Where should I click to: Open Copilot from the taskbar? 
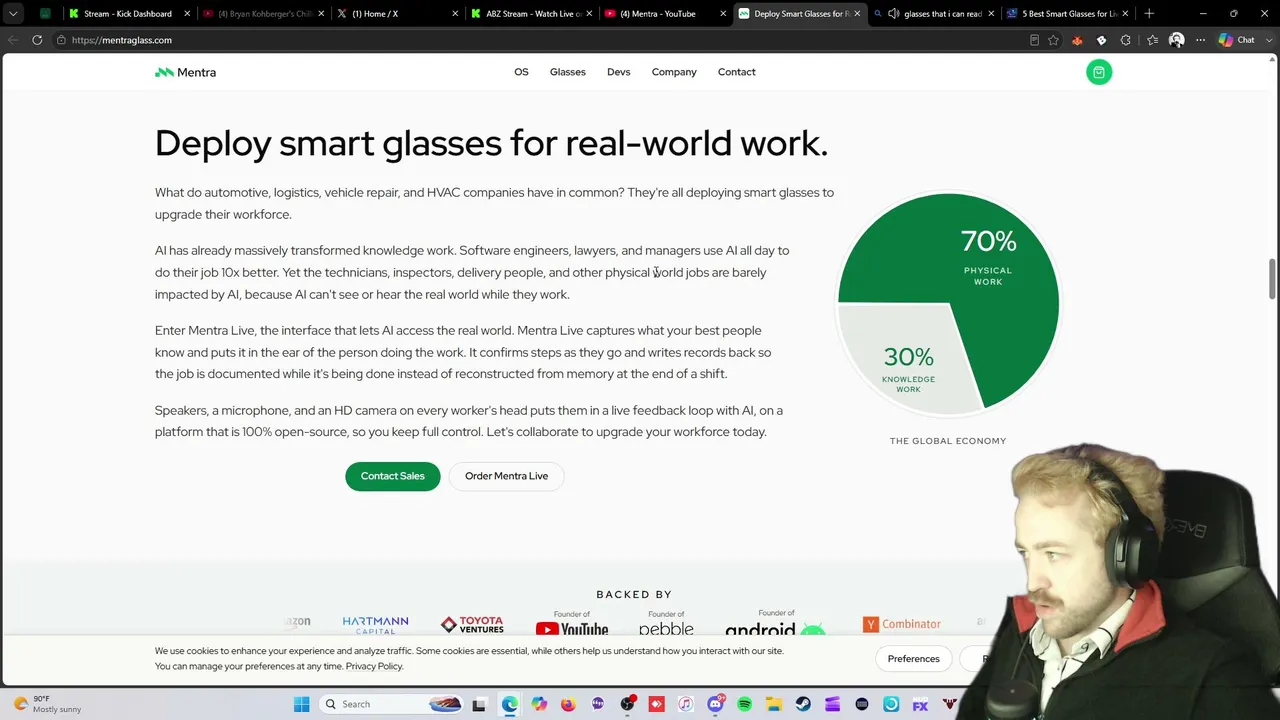pyautogui.click(x=539, y=704)
